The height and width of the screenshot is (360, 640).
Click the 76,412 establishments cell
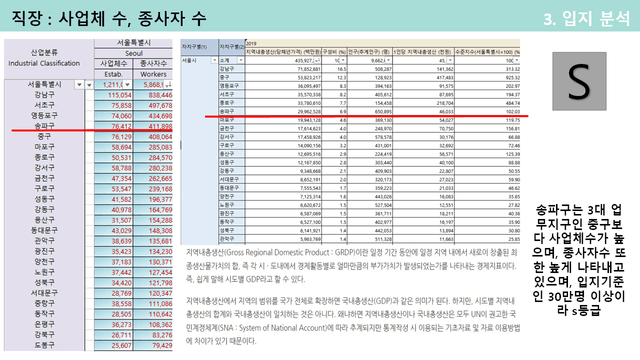[x=114, y=127]
